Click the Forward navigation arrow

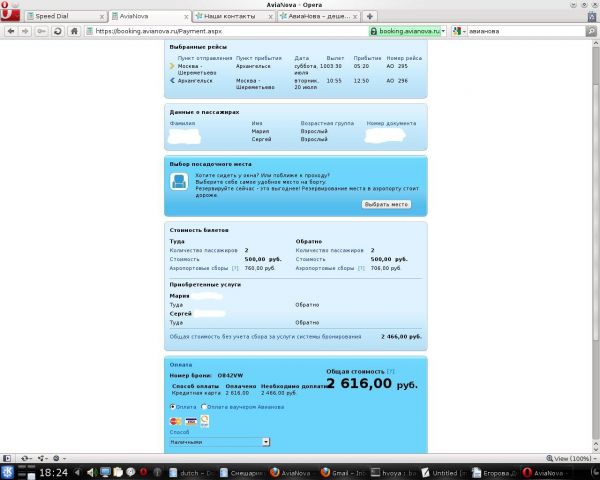coord(25,31)
